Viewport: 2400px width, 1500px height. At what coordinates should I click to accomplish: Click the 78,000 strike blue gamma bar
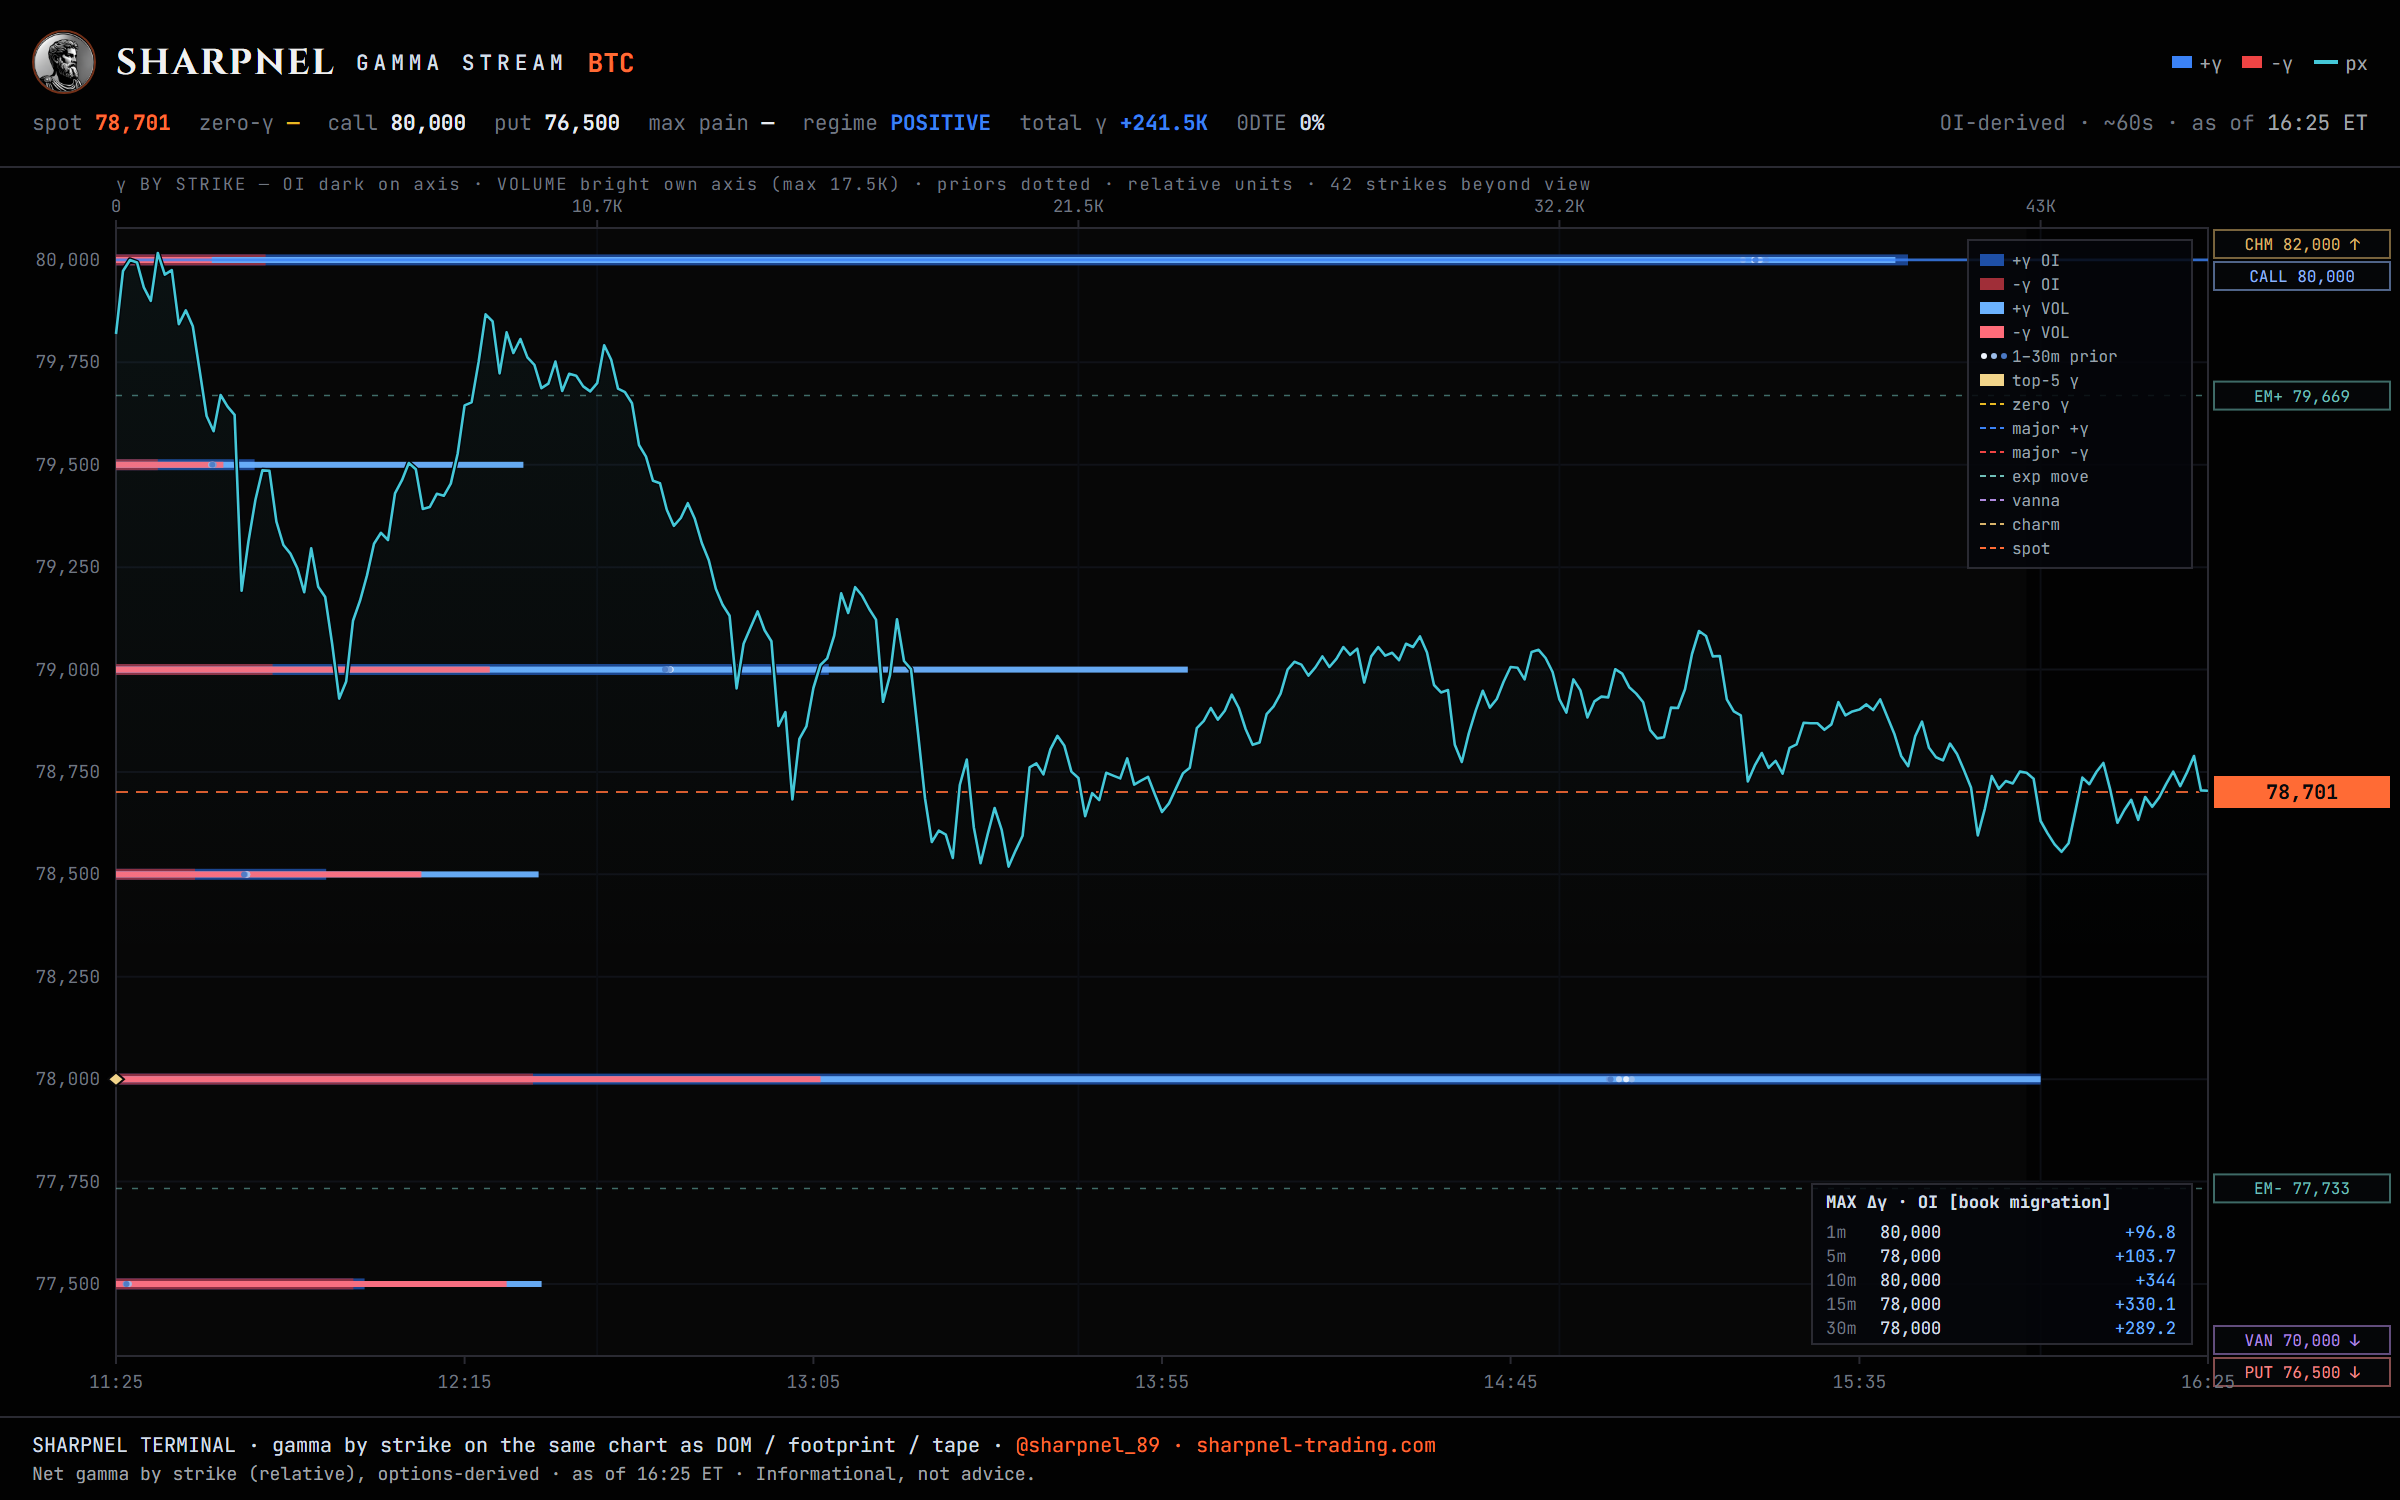(x=1430, y=1079)
